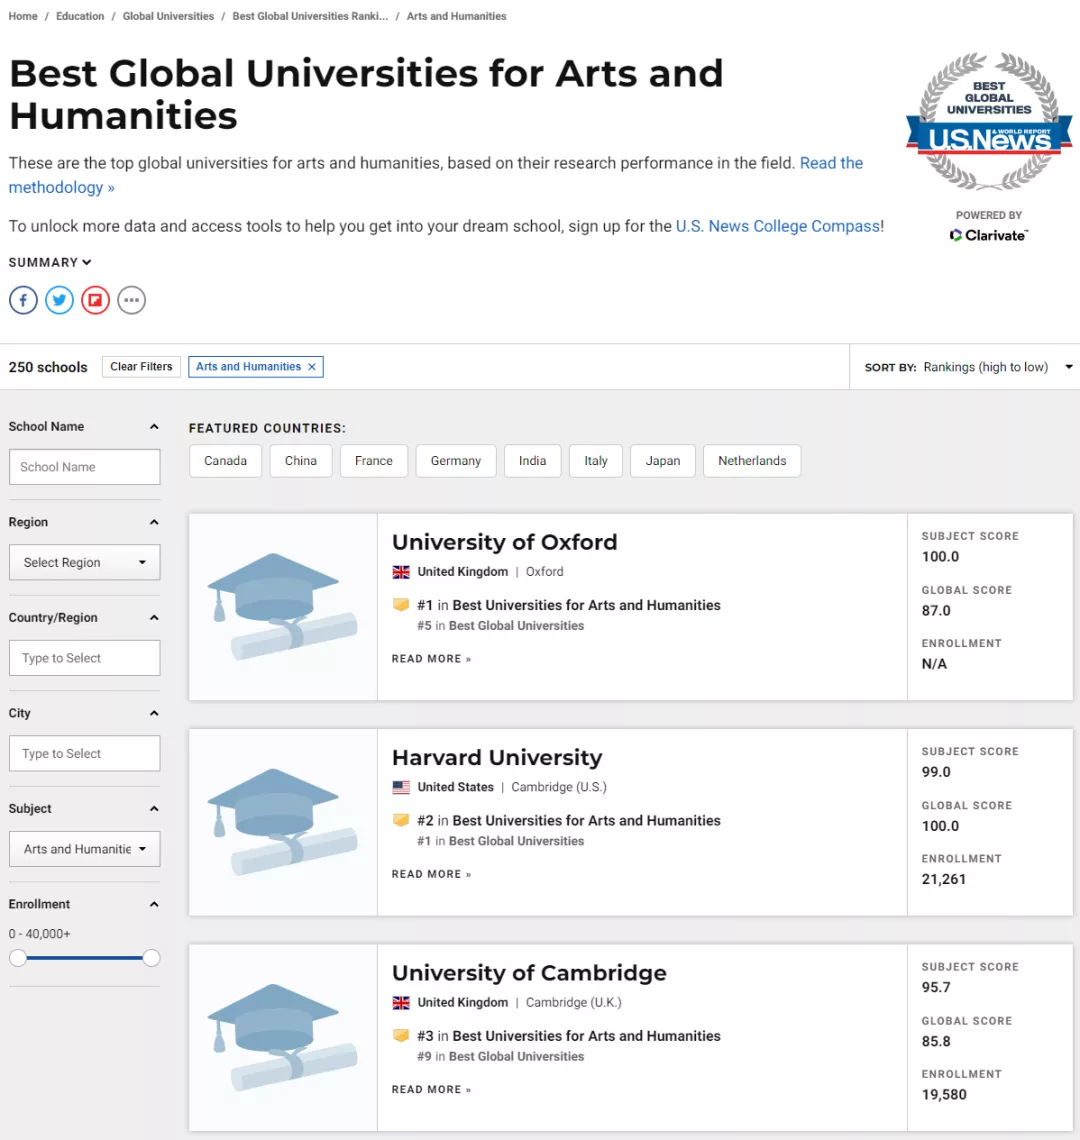The width and height of the screenshot is (1080, 1140).
Task: Open Cambridge's #3 Arts and Humanities ranking
Action: click(569, 1035)
